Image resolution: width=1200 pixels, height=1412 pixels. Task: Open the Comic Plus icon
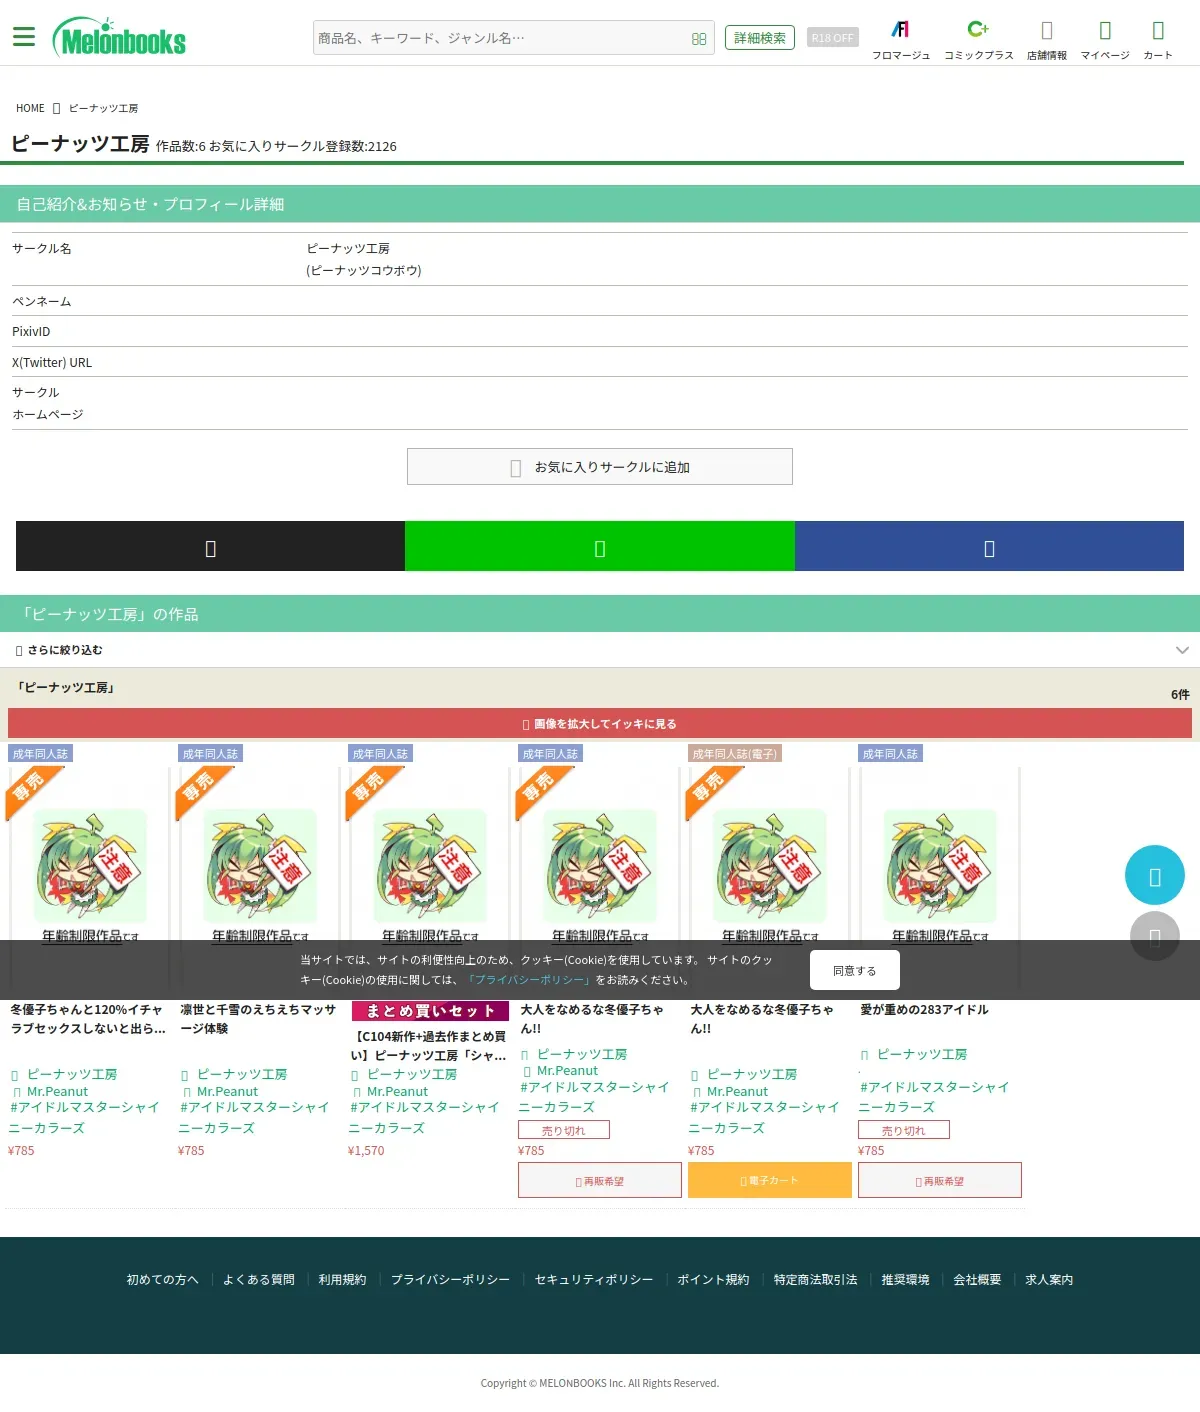(978, 40)
